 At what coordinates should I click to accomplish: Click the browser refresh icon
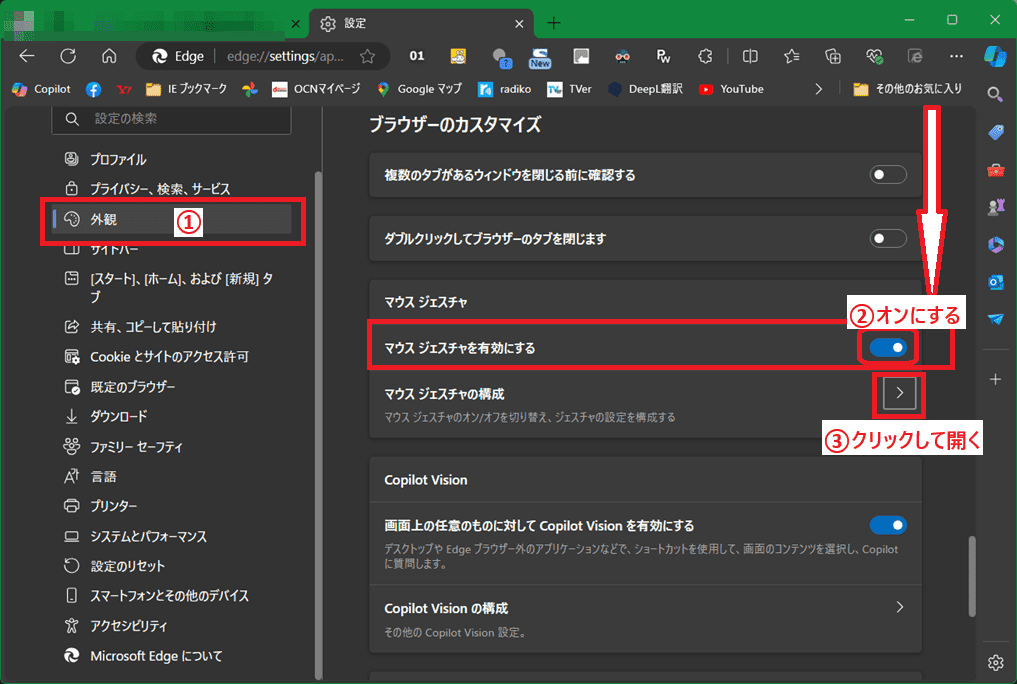point(68,56)
